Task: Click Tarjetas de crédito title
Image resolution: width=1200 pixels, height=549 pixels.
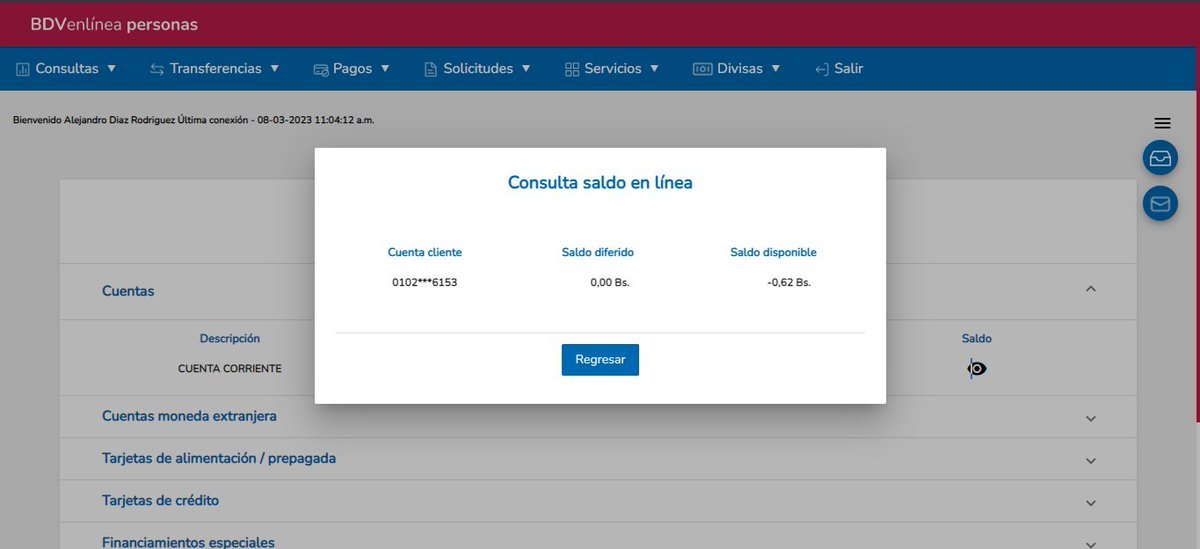Action: pos(160,500)
